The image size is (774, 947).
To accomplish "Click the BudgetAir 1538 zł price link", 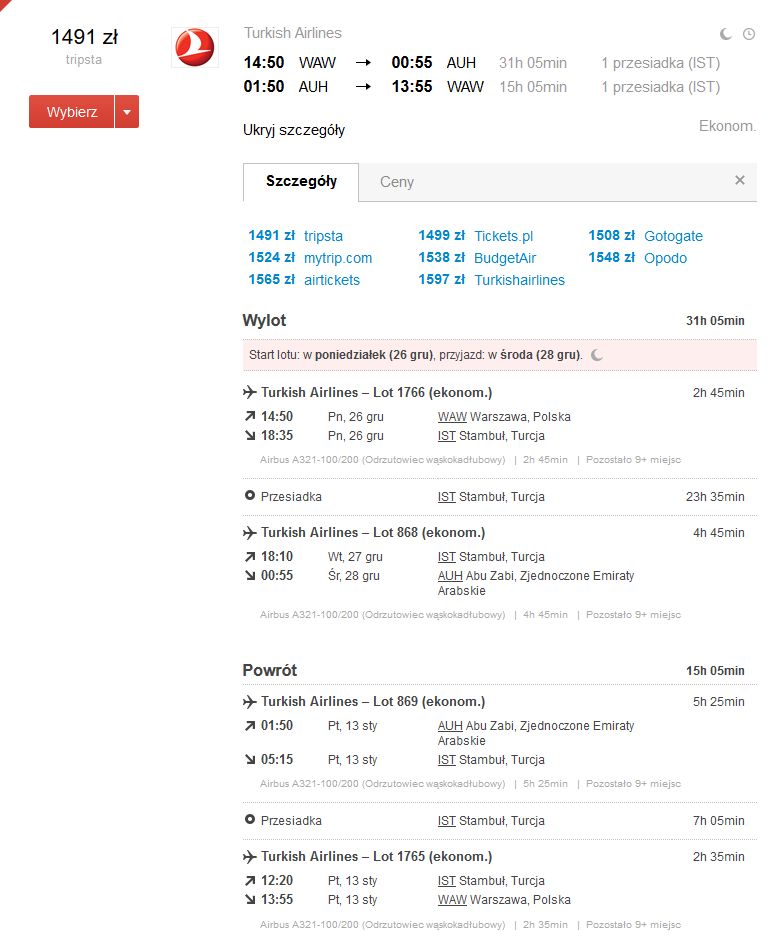I will pyautogui.click(x=477, y=258).
